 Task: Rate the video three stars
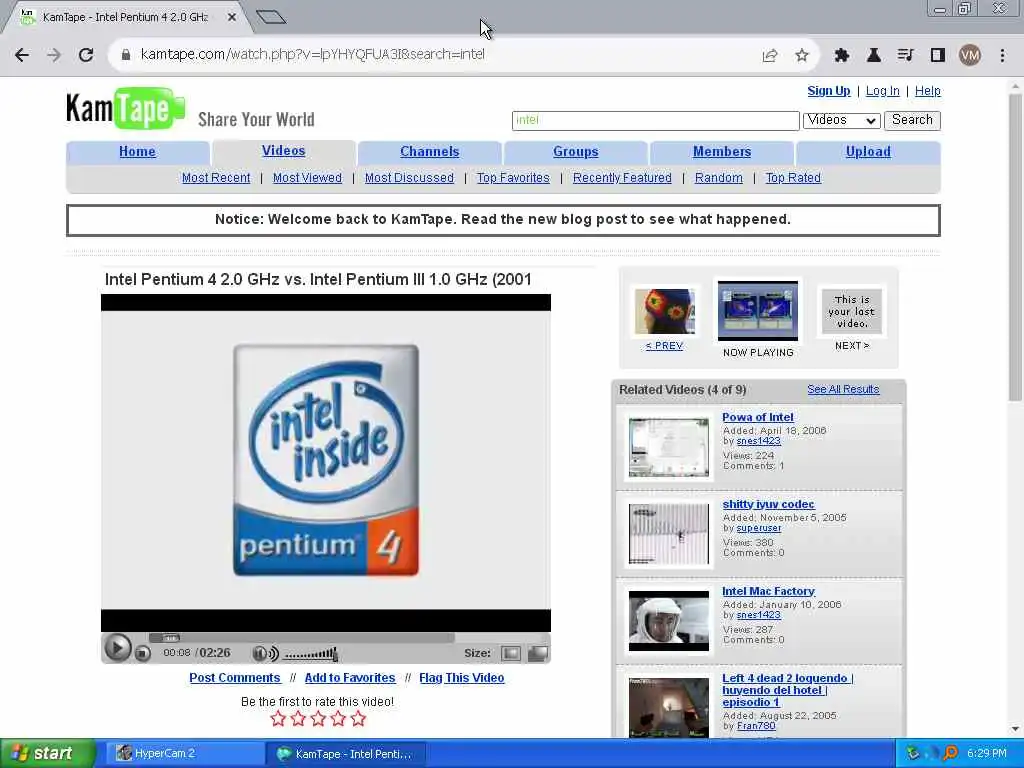point(318,719)
